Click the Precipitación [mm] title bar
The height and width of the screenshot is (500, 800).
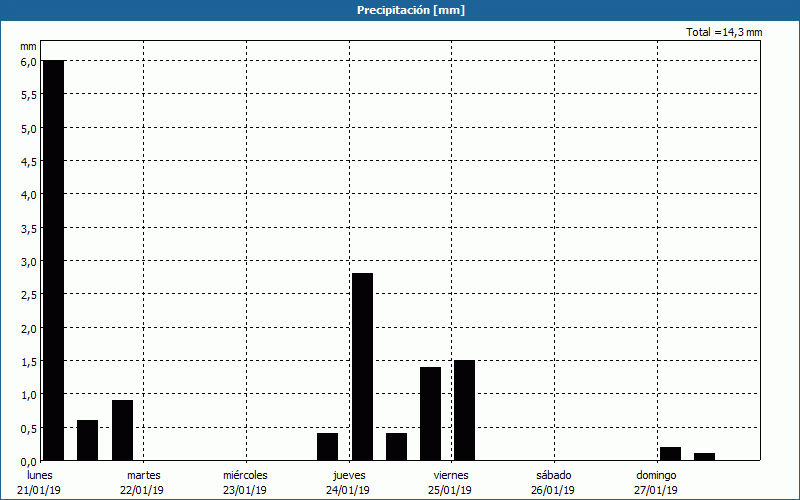click(x=400, y=10)
